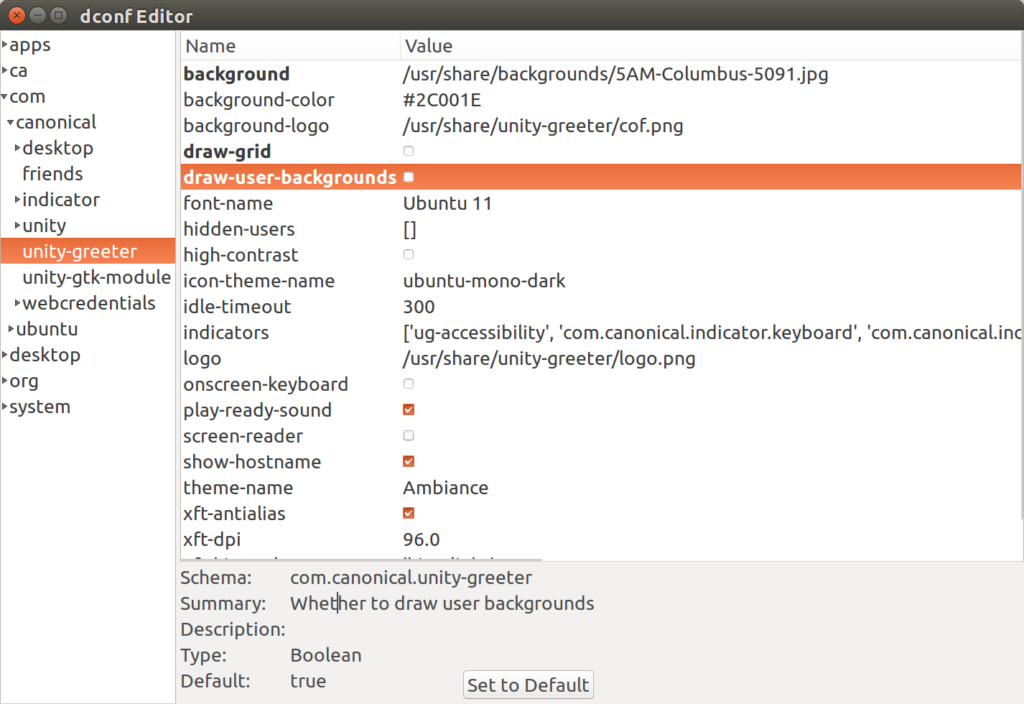Toggle the high-contrast checkbox
Image resolution: width=1024 pixels, height=704 pixels.
(x=409, y=255)
